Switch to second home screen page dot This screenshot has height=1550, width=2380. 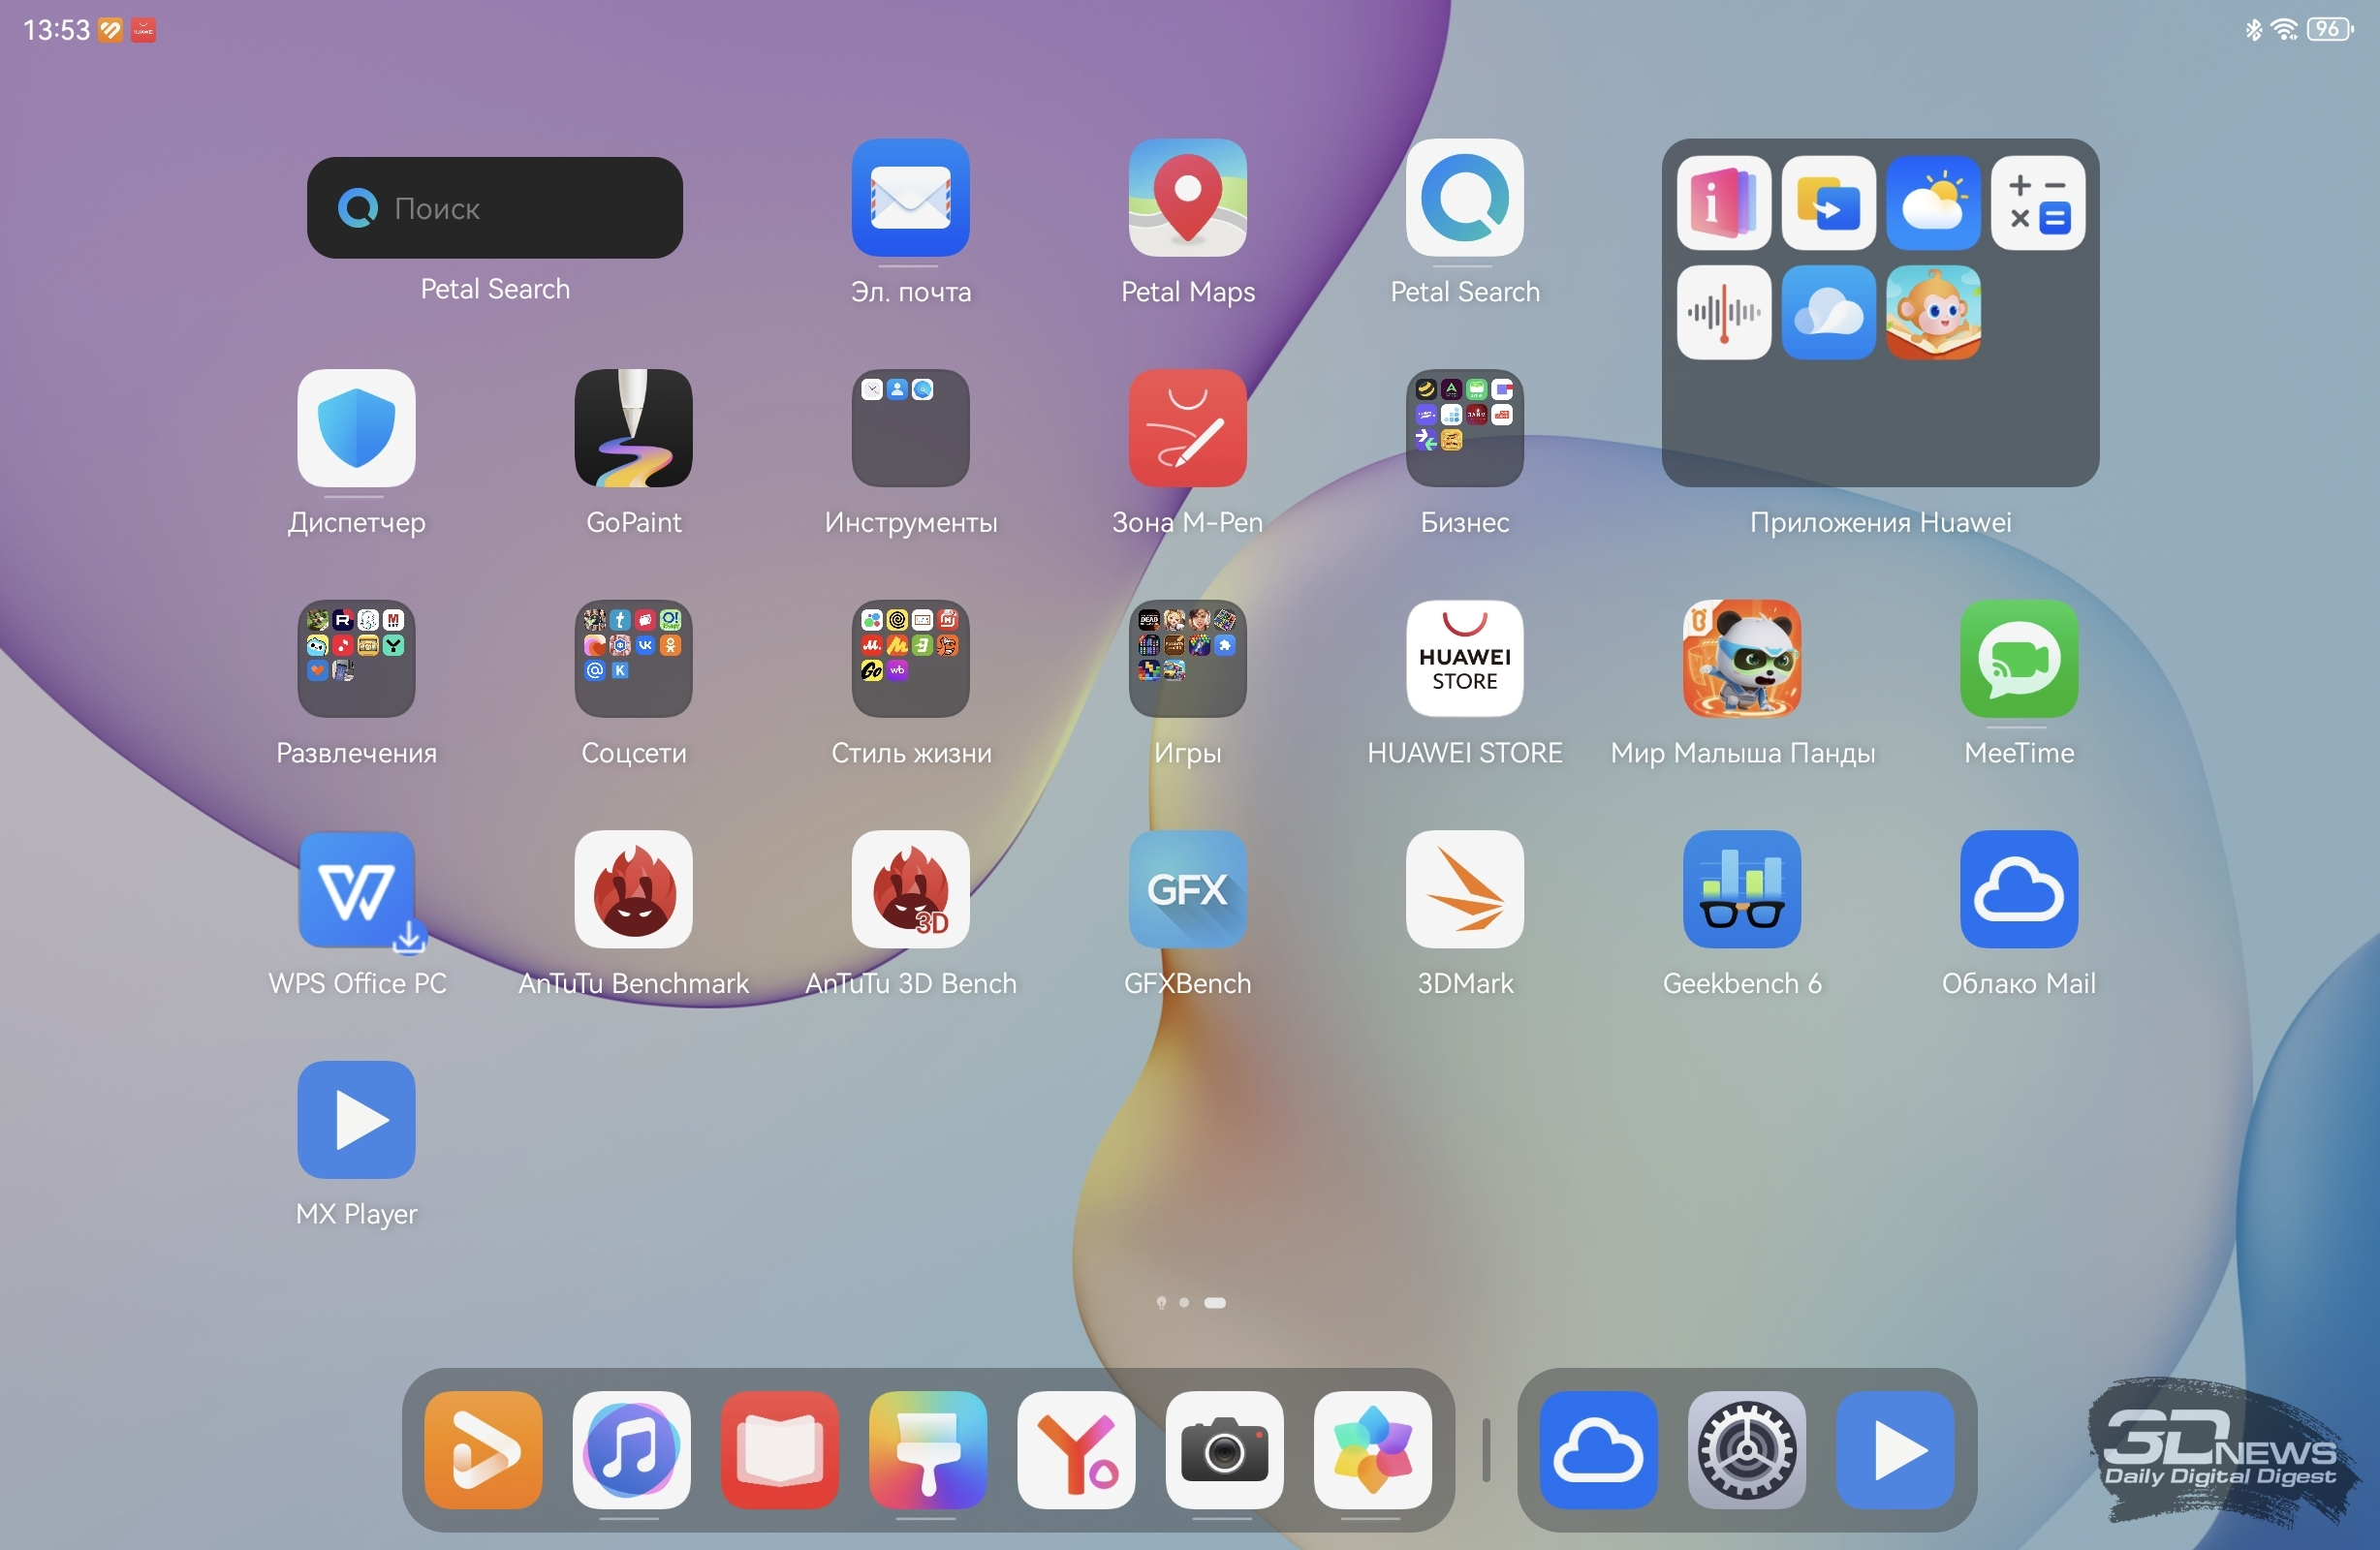point(1184,1302)
